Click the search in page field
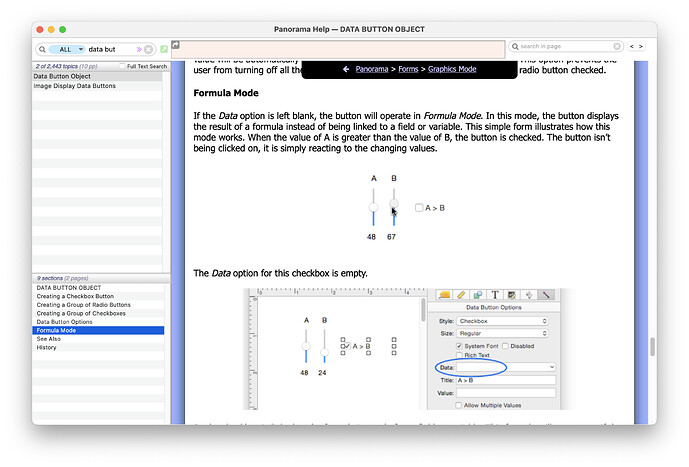Viewport: 689px width, 467px height. 566,46
